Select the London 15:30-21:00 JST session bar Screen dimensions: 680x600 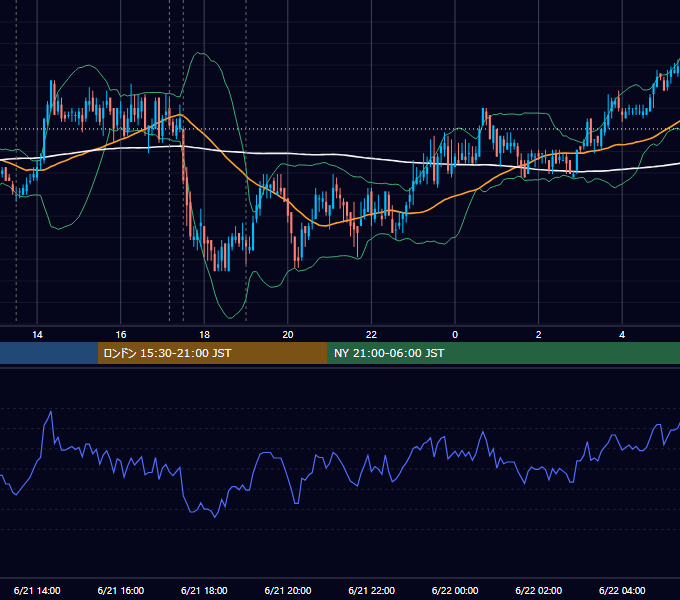pyautogui.click(x=212, y=353)
